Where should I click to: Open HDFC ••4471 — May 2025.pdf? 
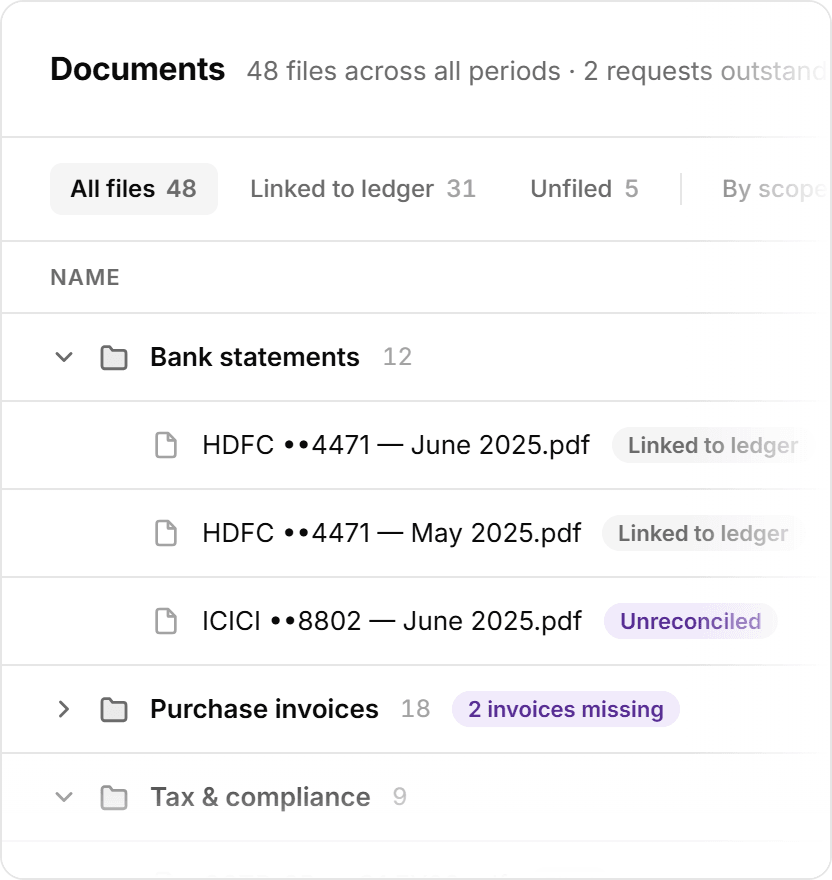(x=391, y=533)
